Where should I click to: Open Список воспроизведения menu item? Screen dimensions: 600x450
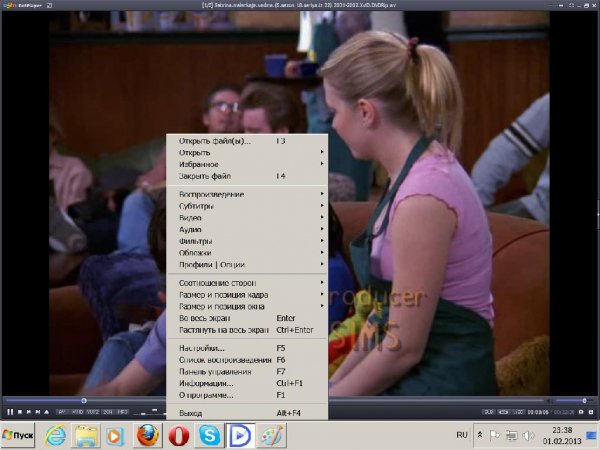coord(247,360)
